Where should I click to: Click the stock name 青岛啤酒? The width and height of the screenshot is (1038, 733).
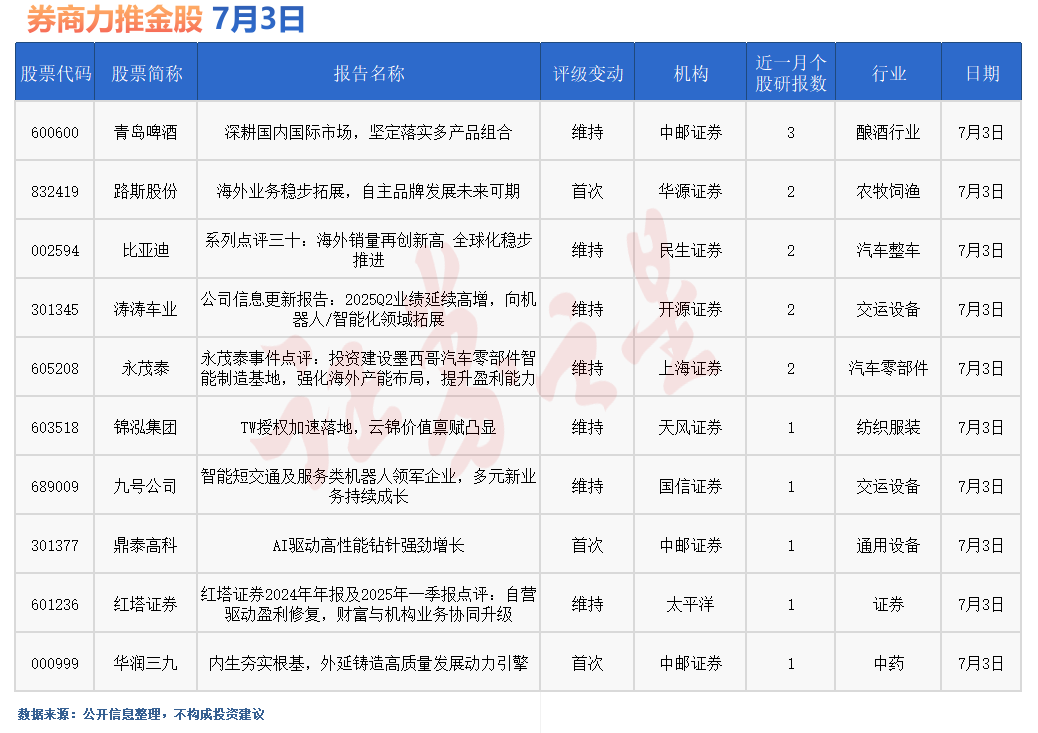tap(146, 132)
